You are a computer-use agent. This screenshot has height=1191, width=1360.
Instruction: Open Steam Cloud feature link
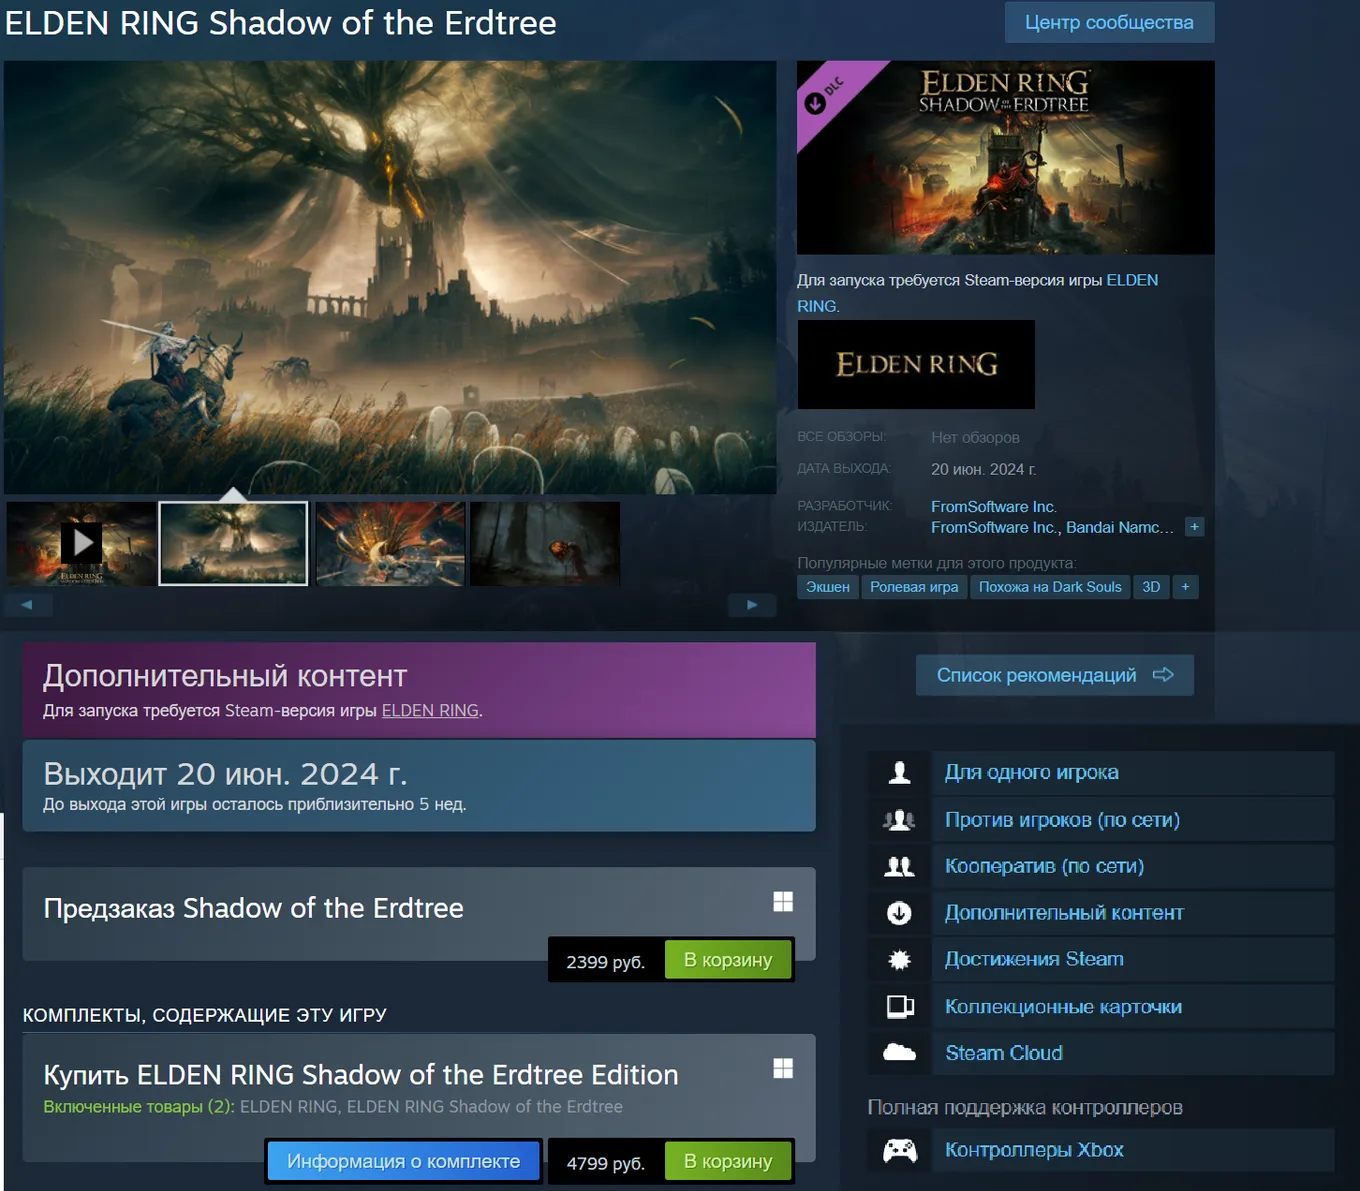click(x=1004, y=1053)
